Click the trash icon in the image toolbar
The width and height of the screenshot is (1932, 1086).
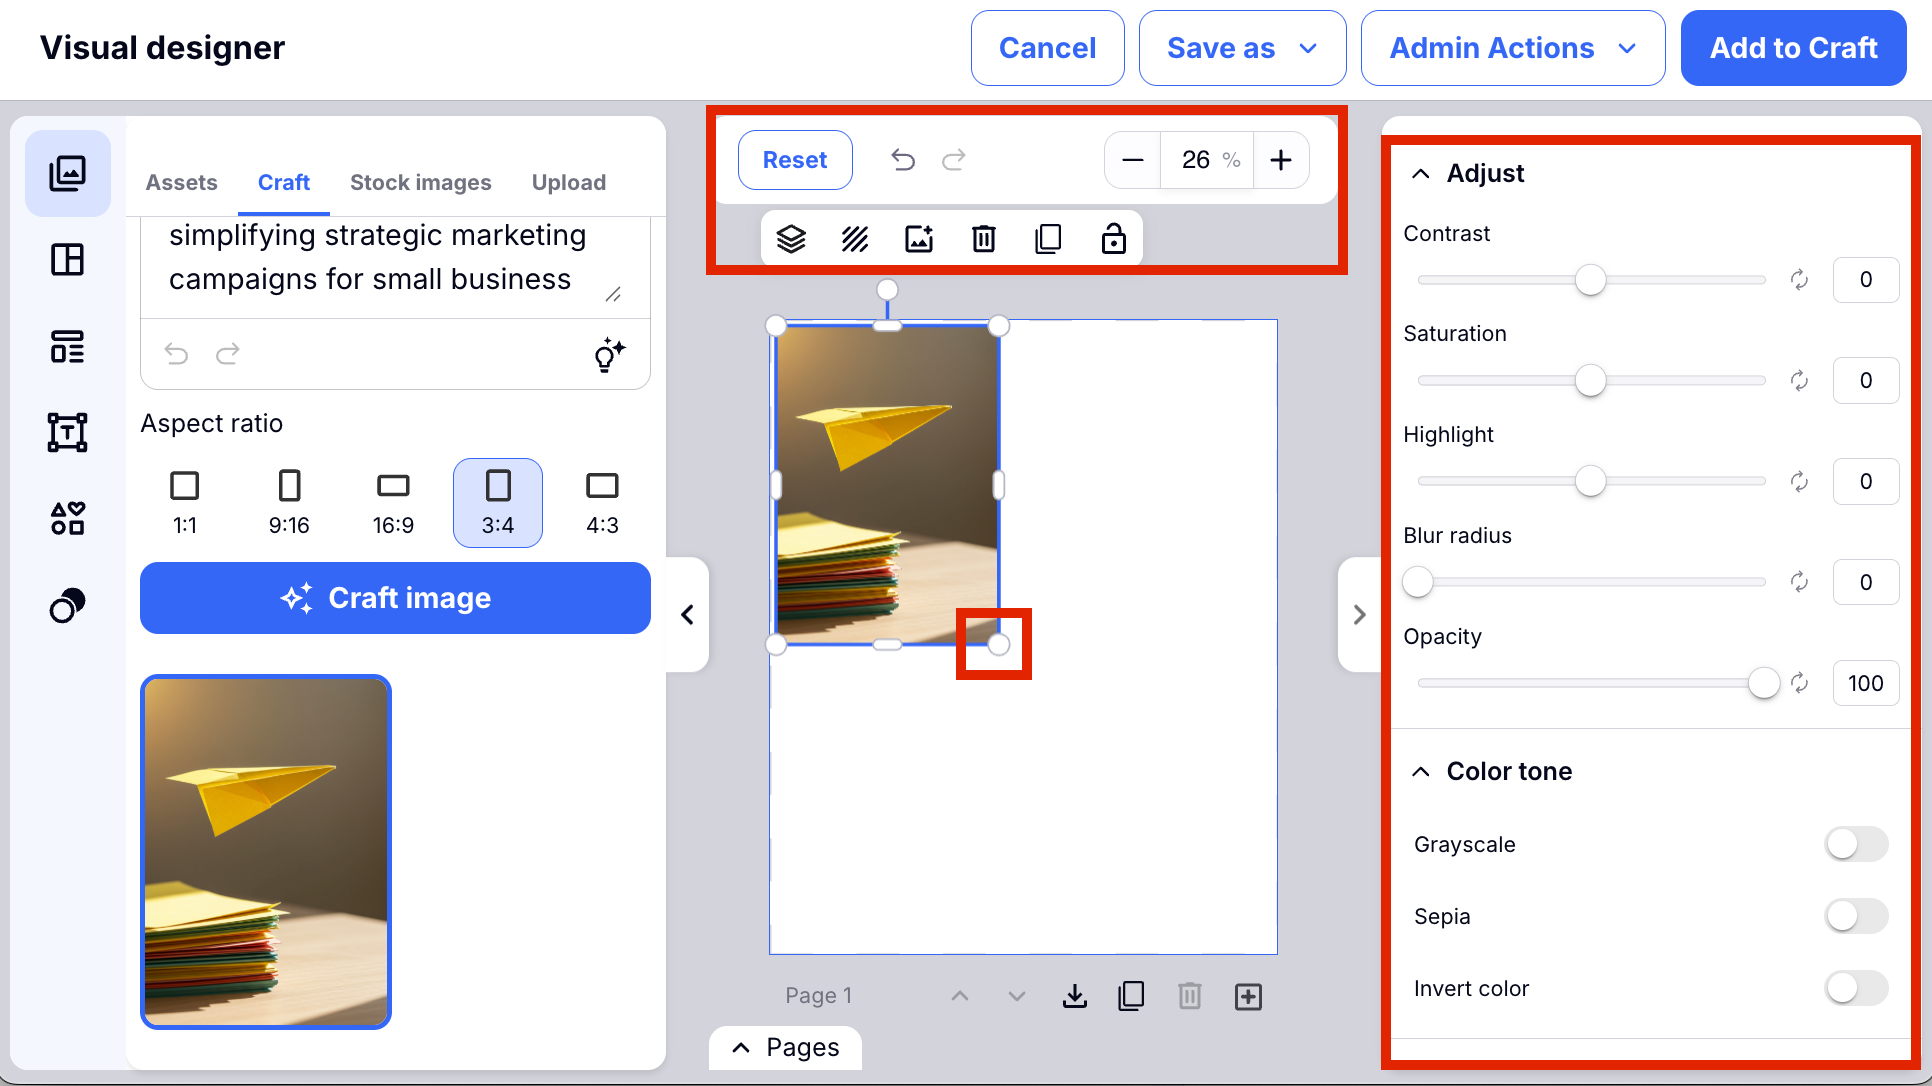point(984,239)
